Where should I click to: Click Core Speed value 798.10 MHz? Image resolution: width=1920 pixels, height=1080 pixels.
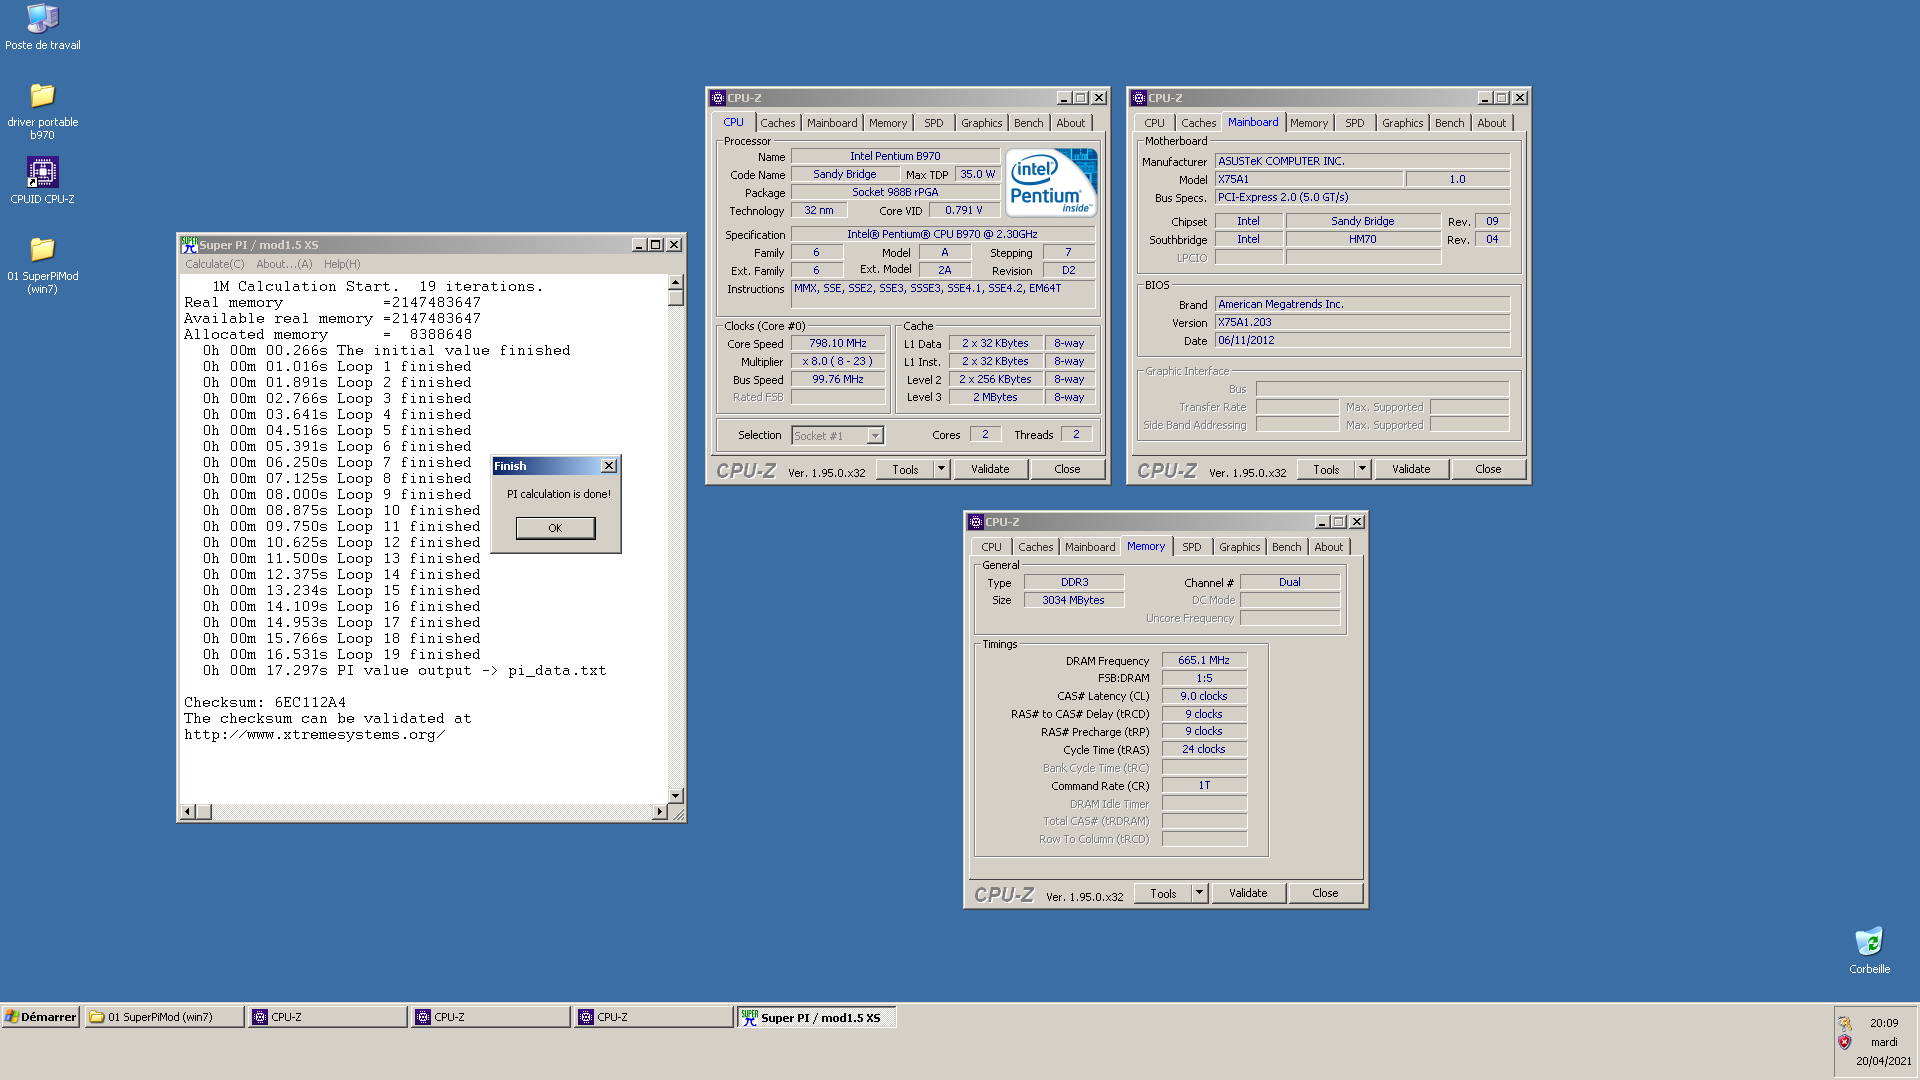coord(838,343)
